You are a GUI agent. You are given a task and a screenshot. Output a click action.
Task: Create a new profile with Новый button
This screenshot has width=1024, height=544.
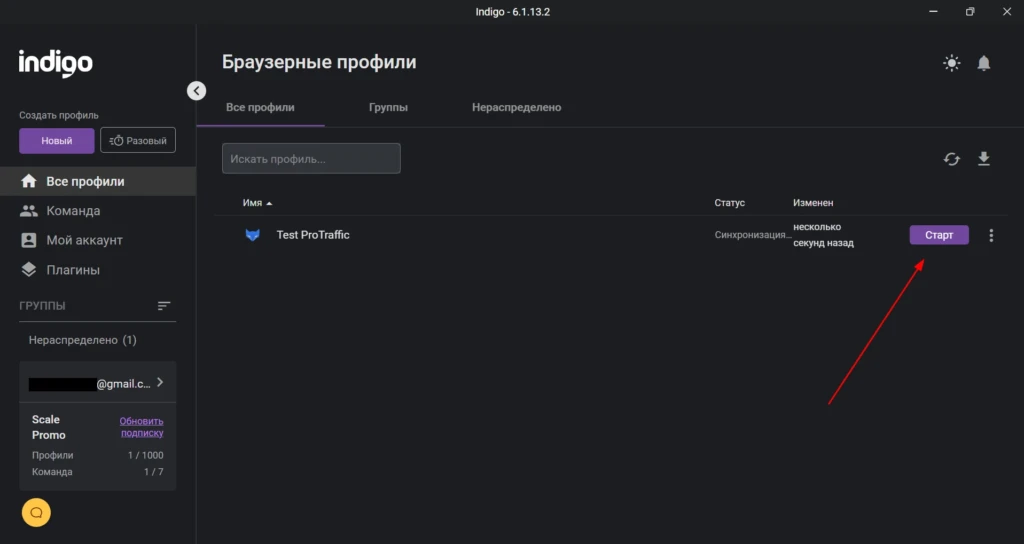[57, 140]
